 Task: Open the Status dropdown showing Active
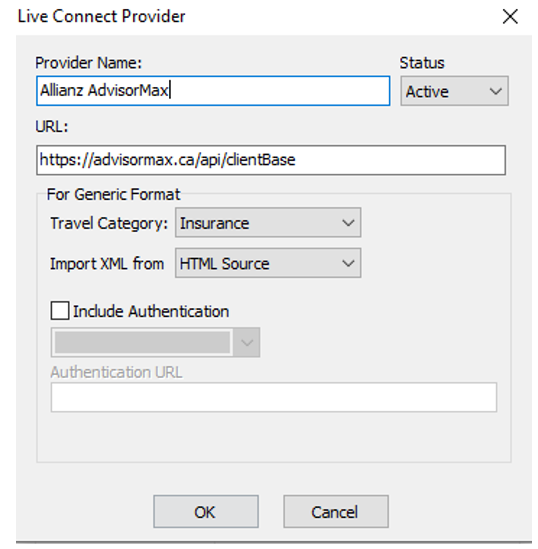454,91
